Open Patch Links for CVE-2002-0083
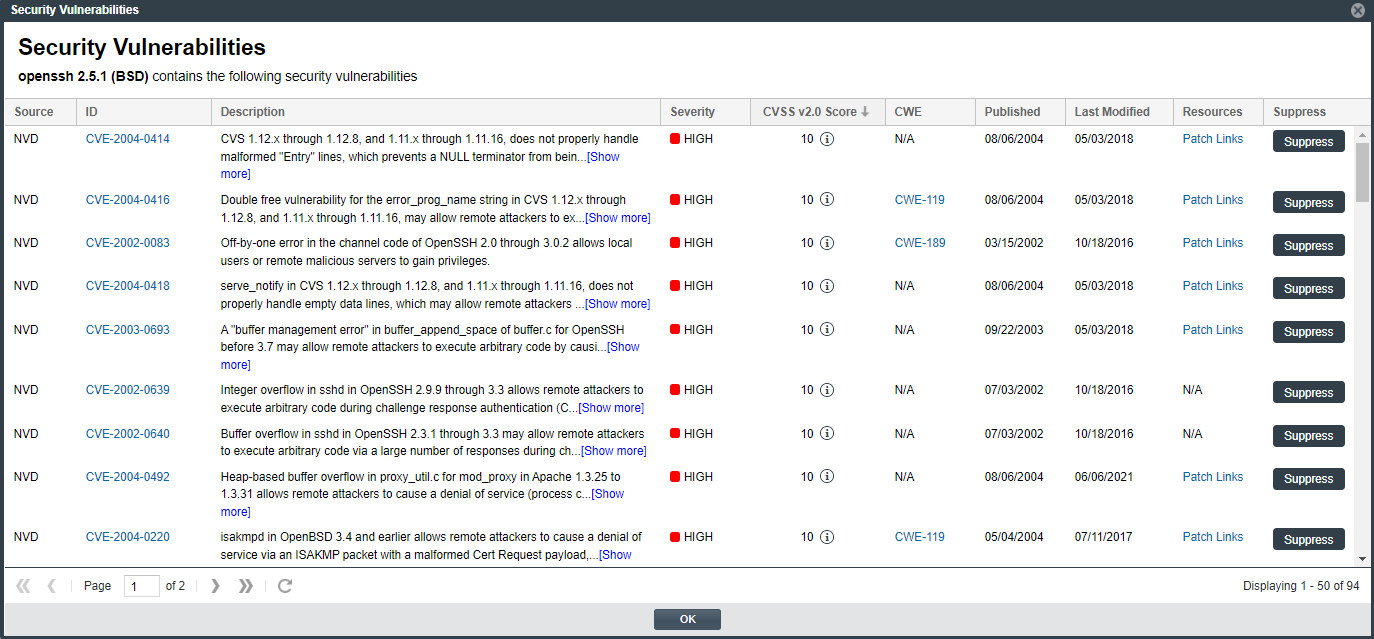The width and height of the screenshot is (1374, 639). (1213, 243)
